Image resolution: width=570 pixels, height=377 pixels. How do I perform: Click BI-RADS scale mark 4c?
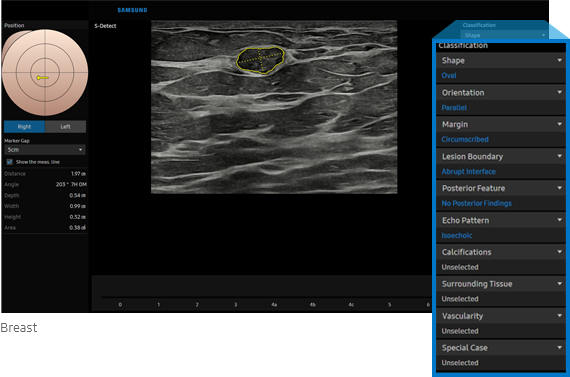(351, 305)
